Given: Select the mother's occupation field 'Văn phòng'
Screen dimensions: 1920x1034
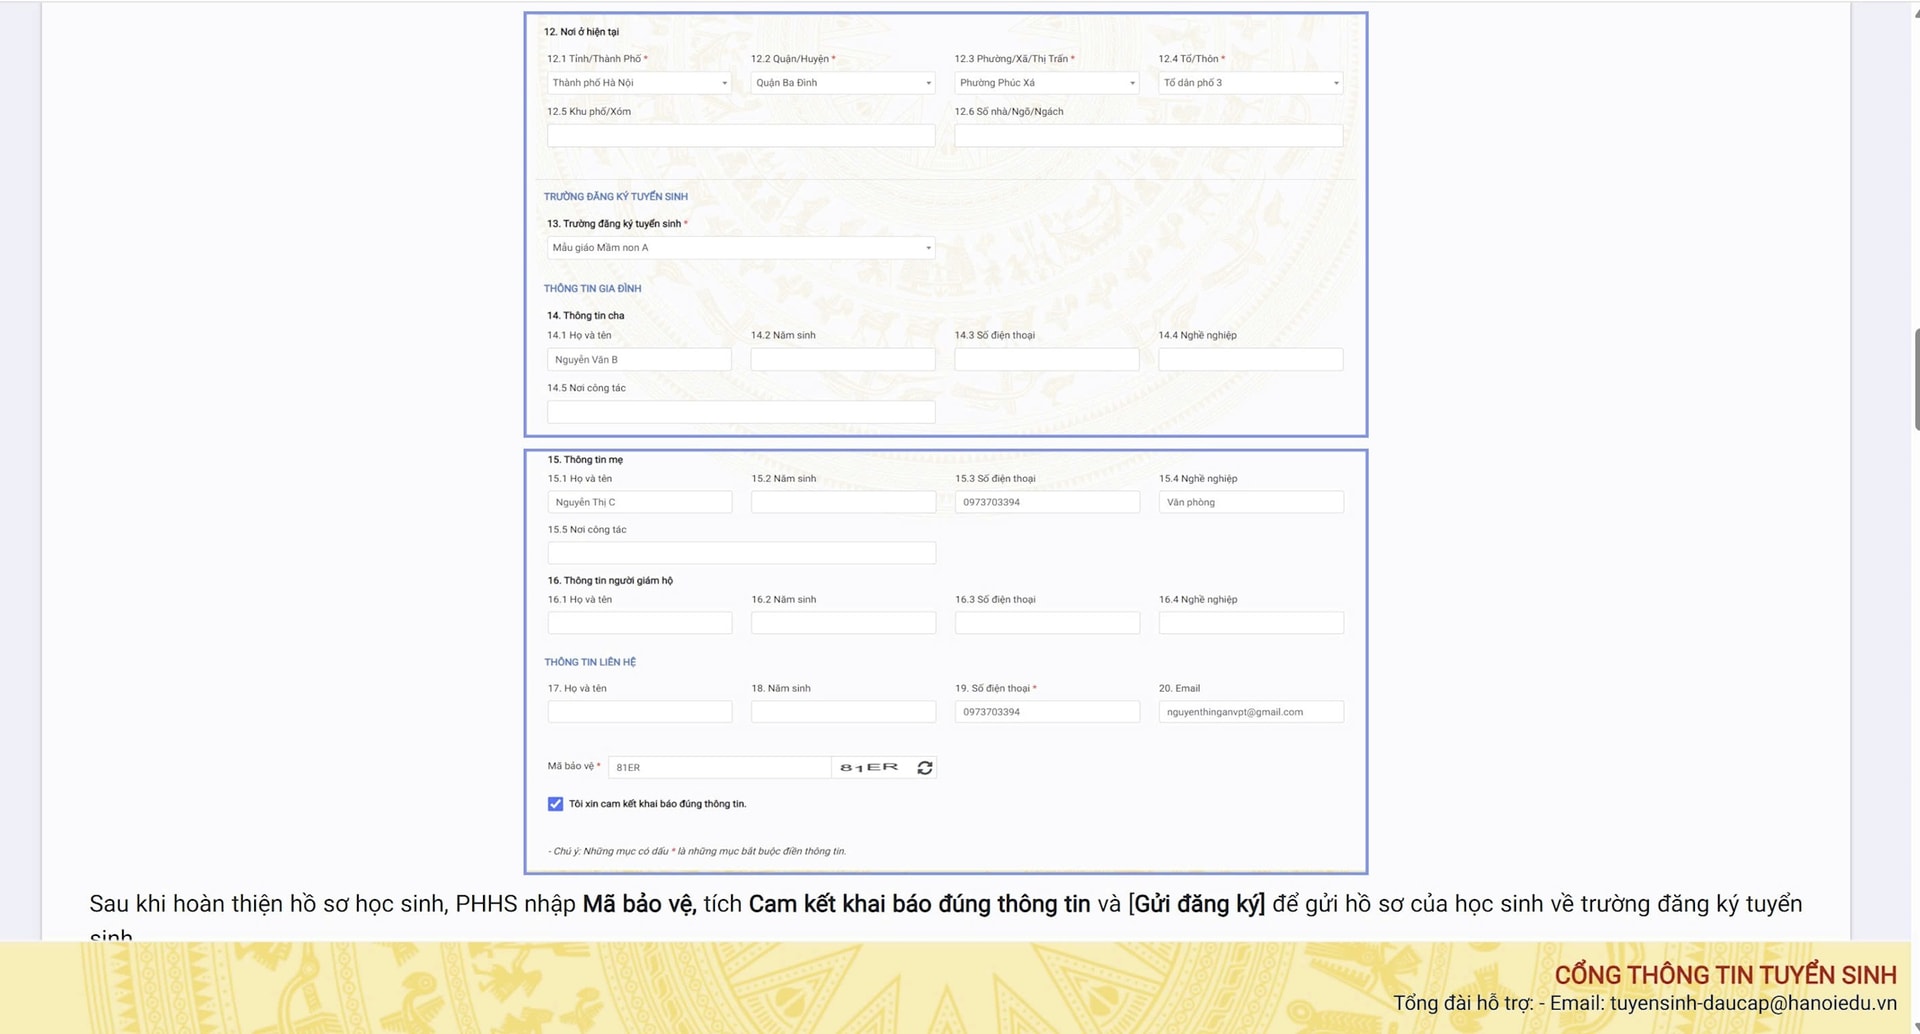Looking at the screenshot, I should click(1250, 503).
